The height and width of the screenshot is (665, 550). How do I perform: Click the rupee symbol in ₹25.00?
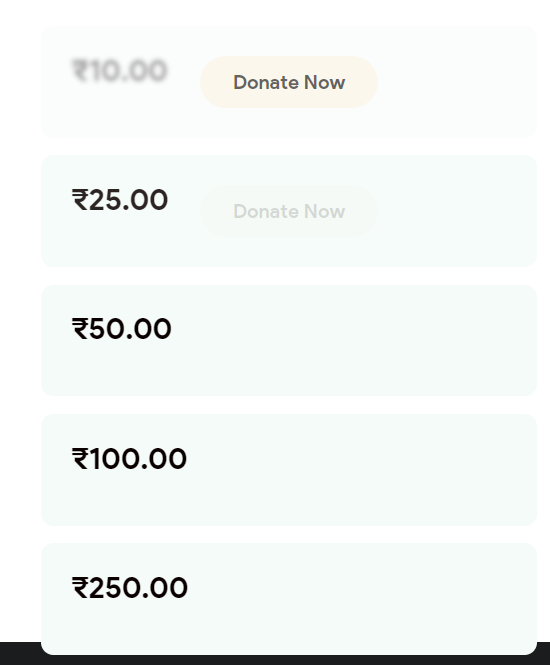point(80,200)
